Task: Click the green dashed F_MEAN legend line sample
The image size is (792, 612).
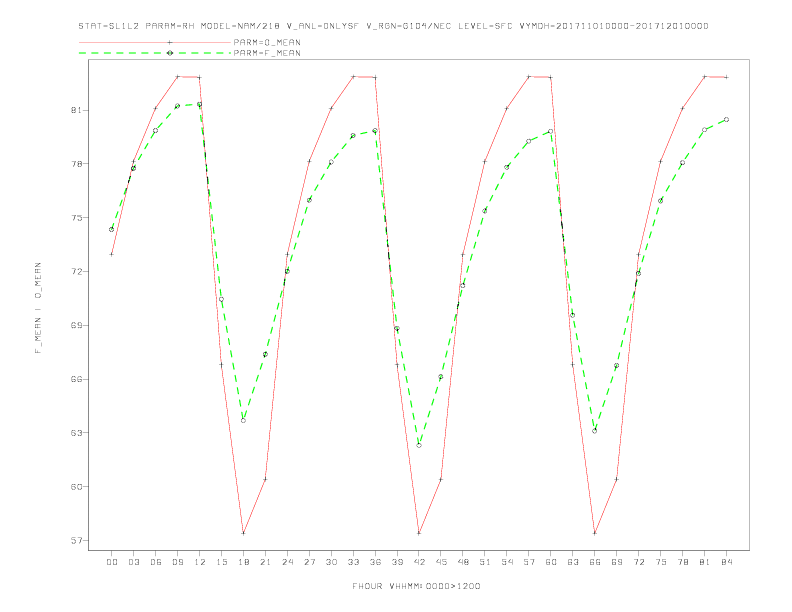Action: [x=155, y=53]
